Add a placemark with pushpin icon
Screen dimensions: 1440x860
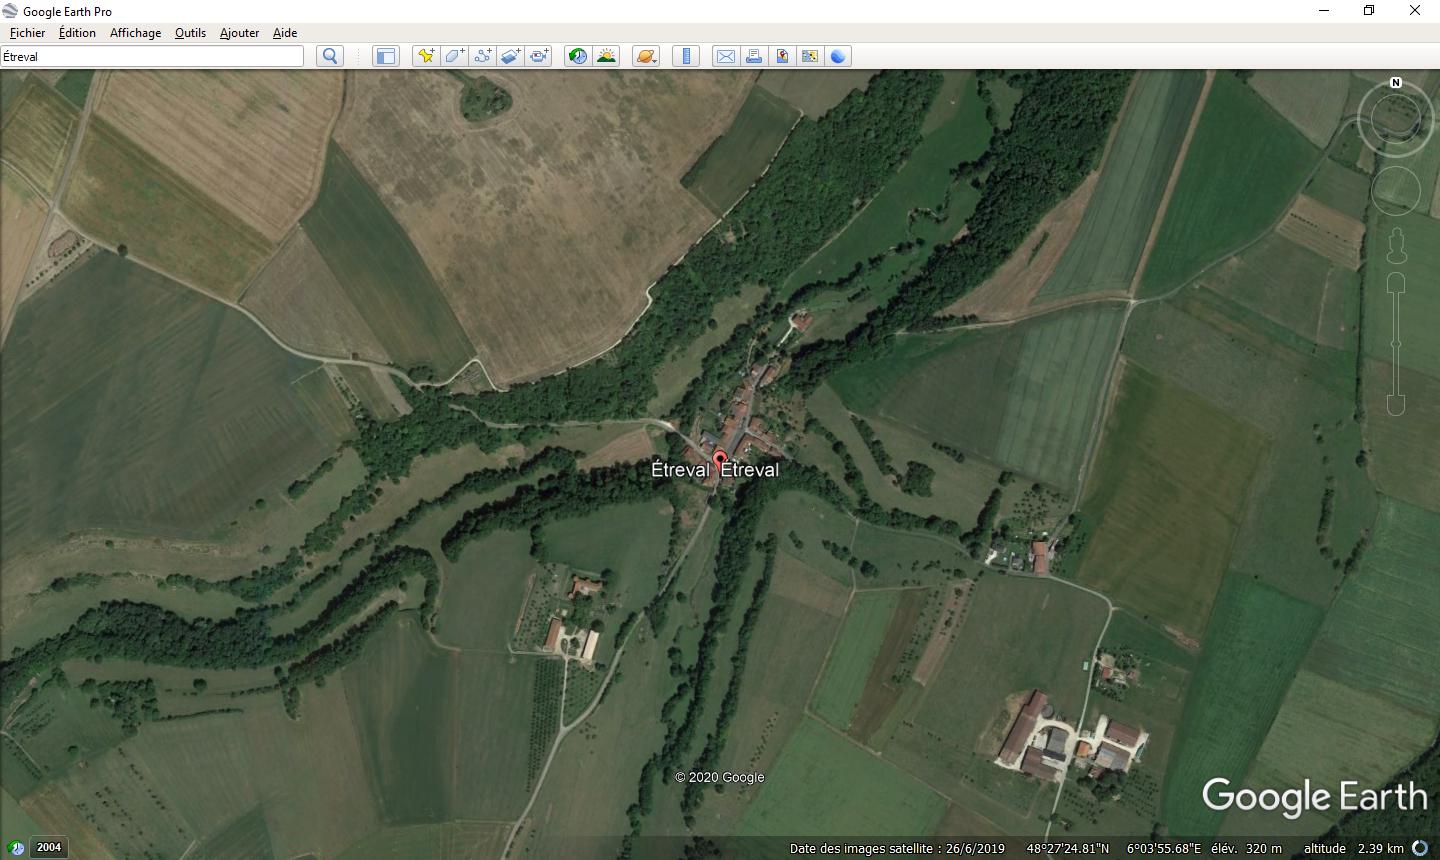tap(426, 56)
